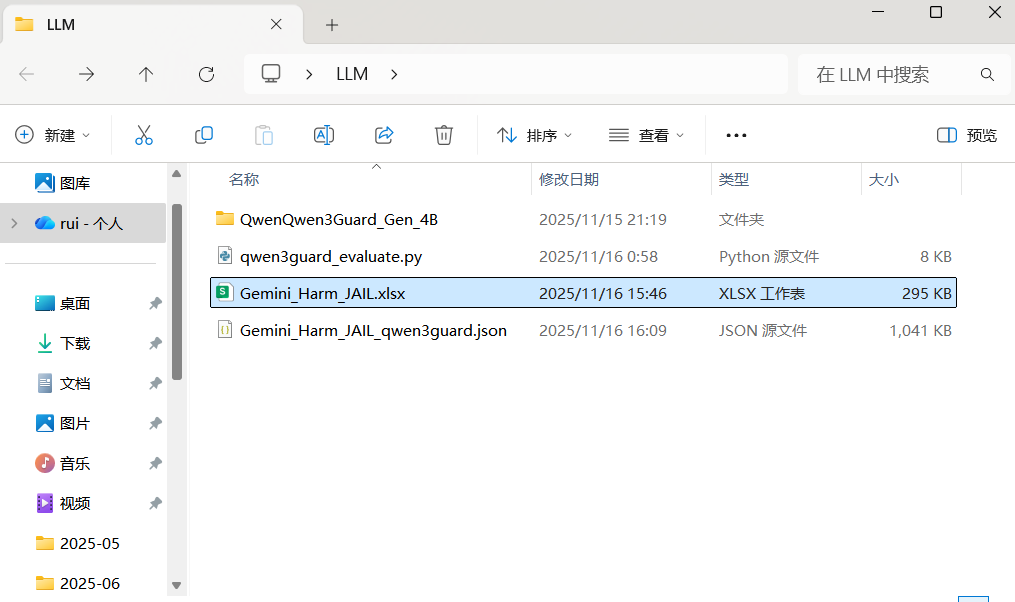
Task: Select the LLM tab
Action: pos(152,25)
